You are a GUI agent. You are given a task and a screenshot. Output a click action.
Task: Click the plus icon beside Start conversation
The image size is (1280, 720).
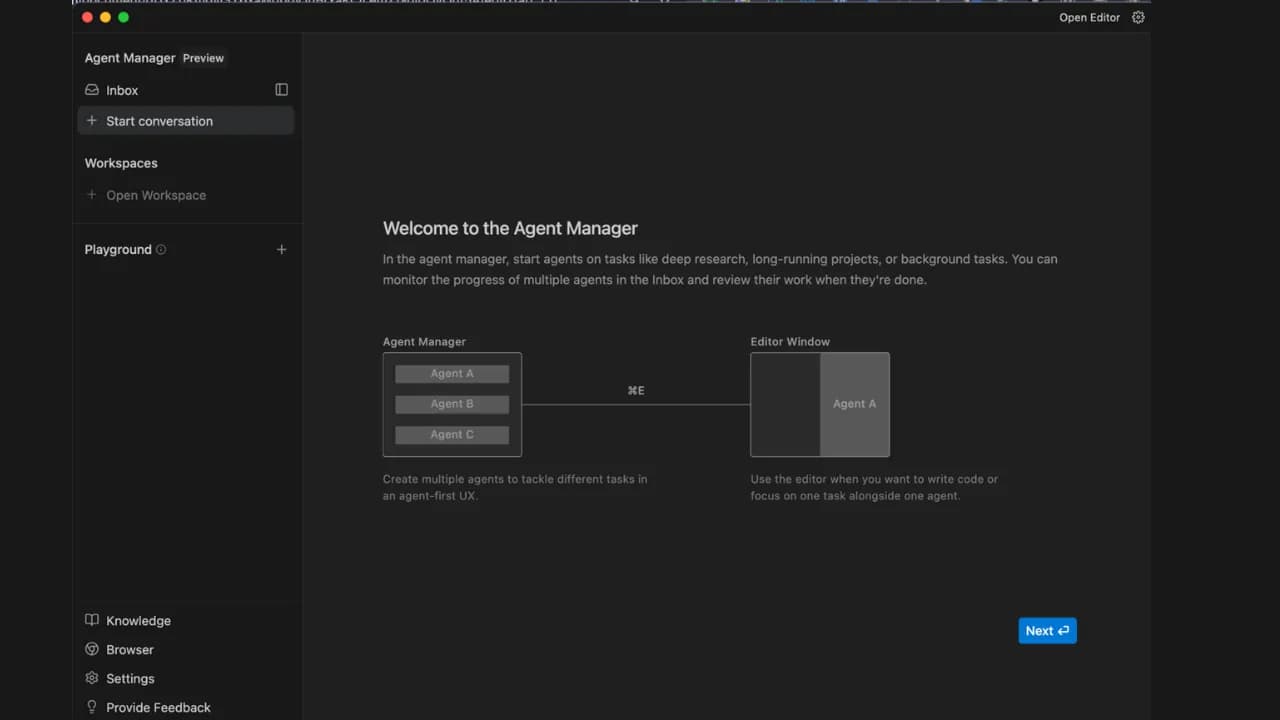tap(91, 121)
